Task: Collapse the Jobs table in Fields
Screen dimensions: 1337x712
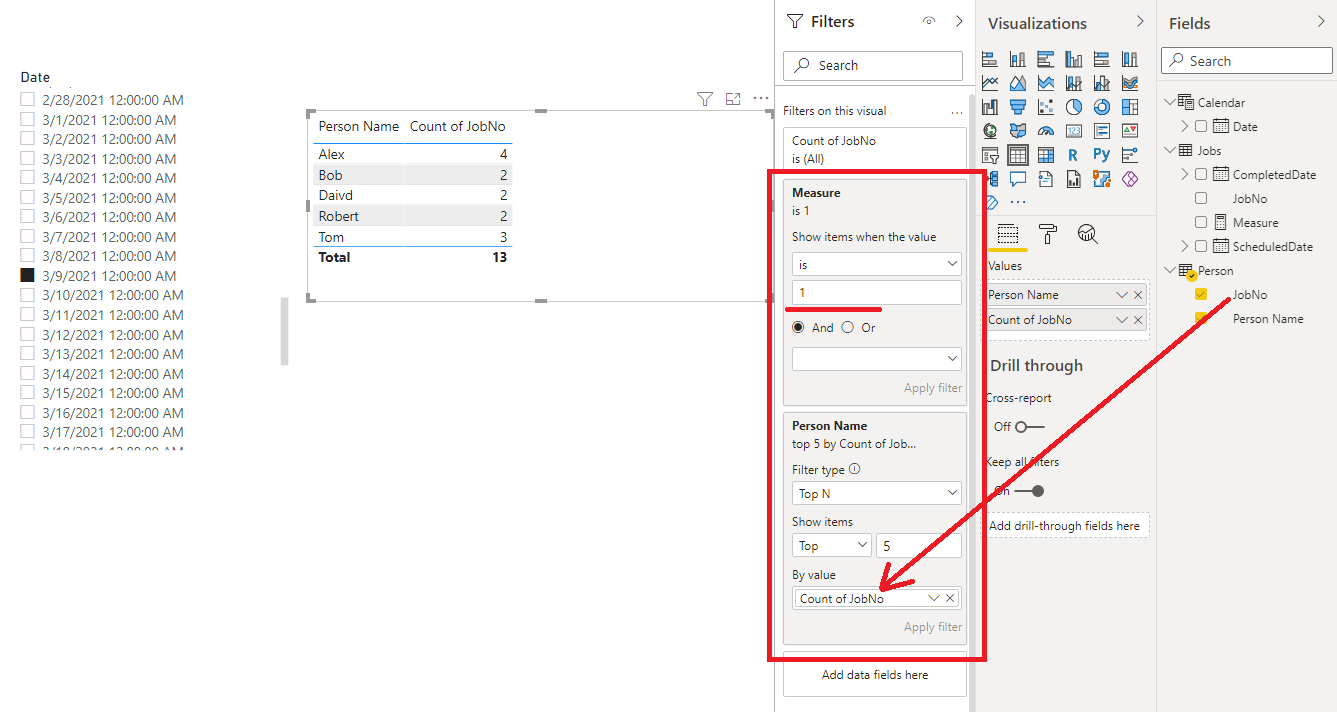Action: tap(1171, 150)
